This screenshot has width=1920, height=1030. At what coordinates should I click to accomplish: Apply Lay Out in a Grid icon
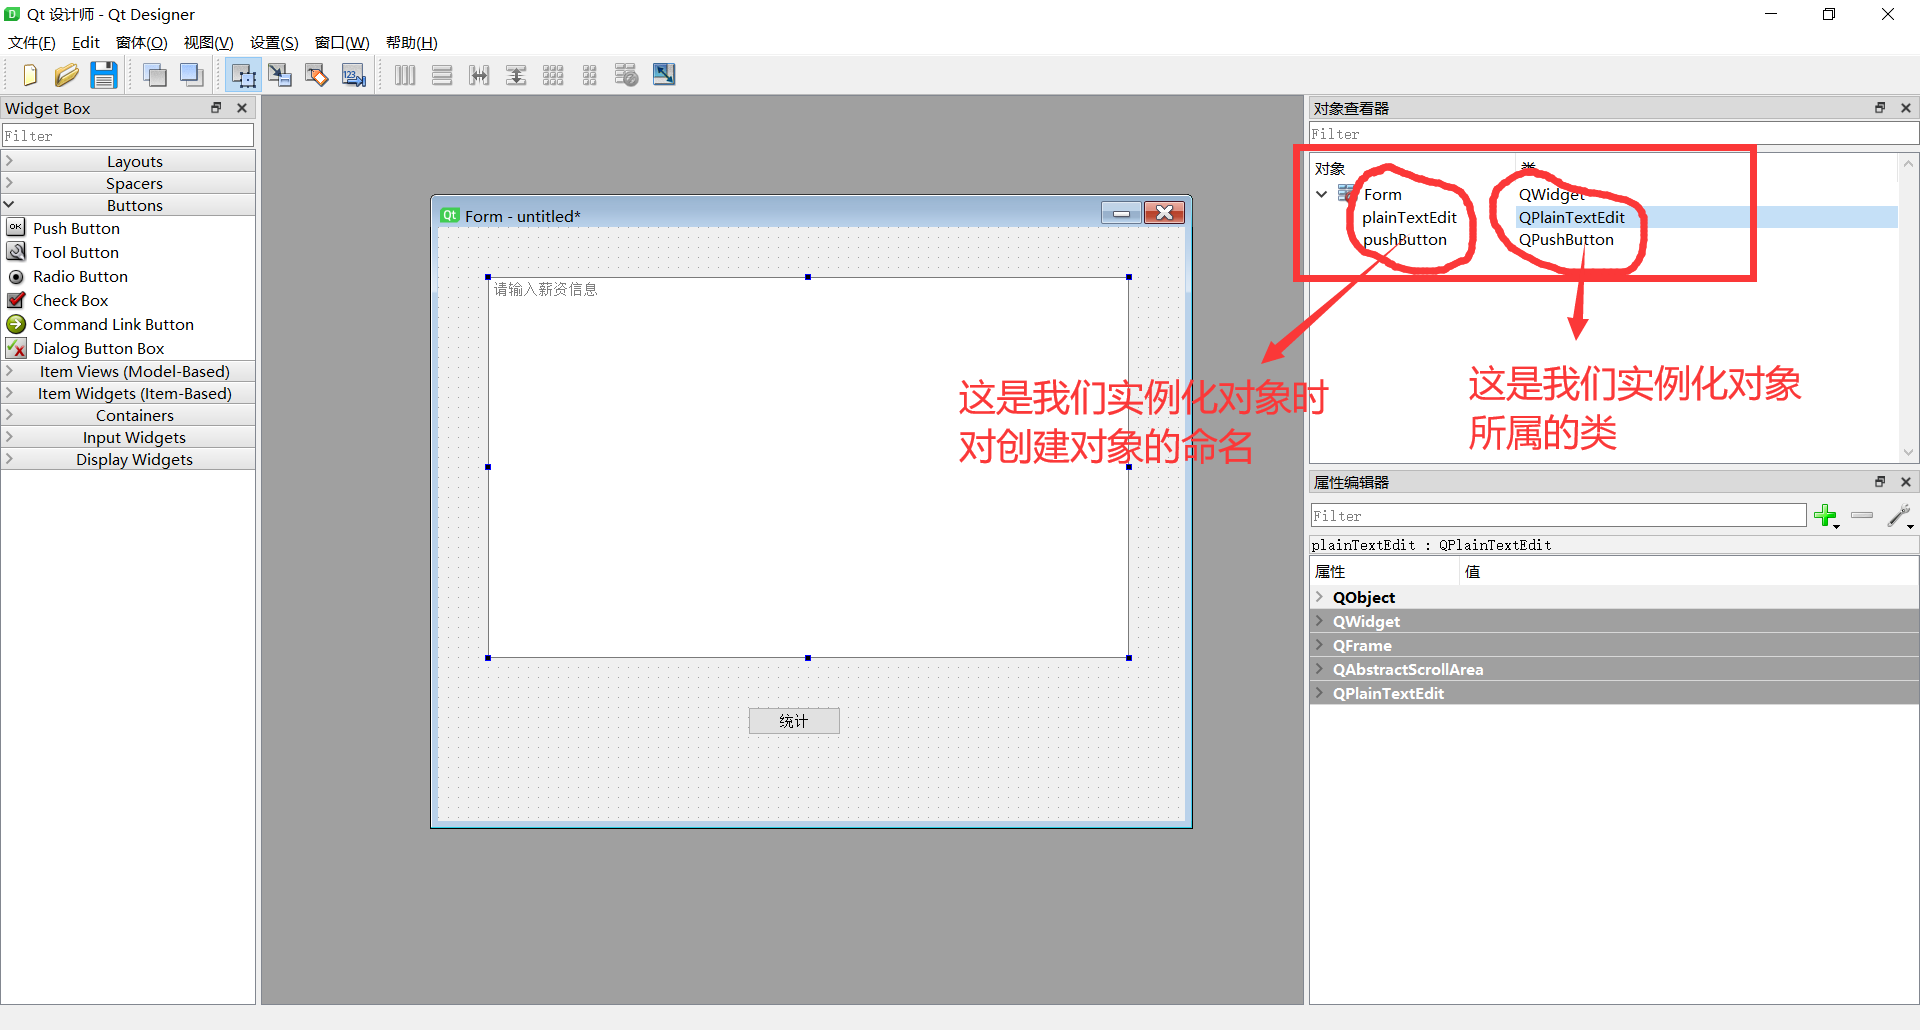(x=553, y=75)
